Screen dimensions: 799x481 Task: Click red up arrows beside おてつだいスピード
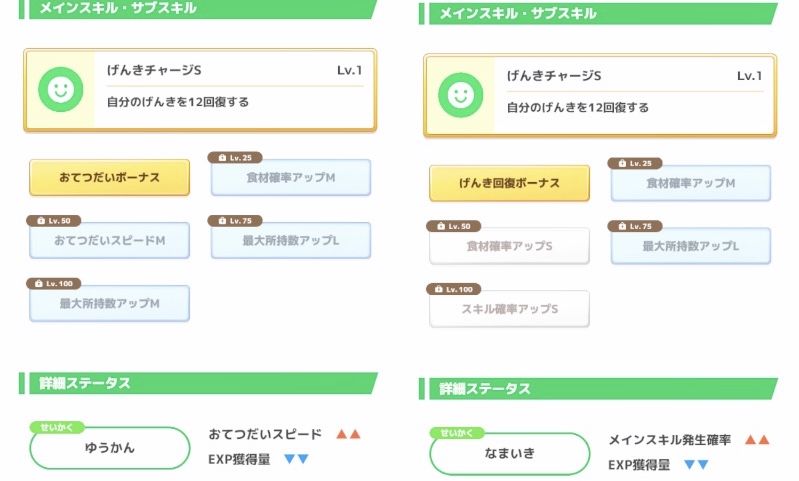(x=348, y=434)
